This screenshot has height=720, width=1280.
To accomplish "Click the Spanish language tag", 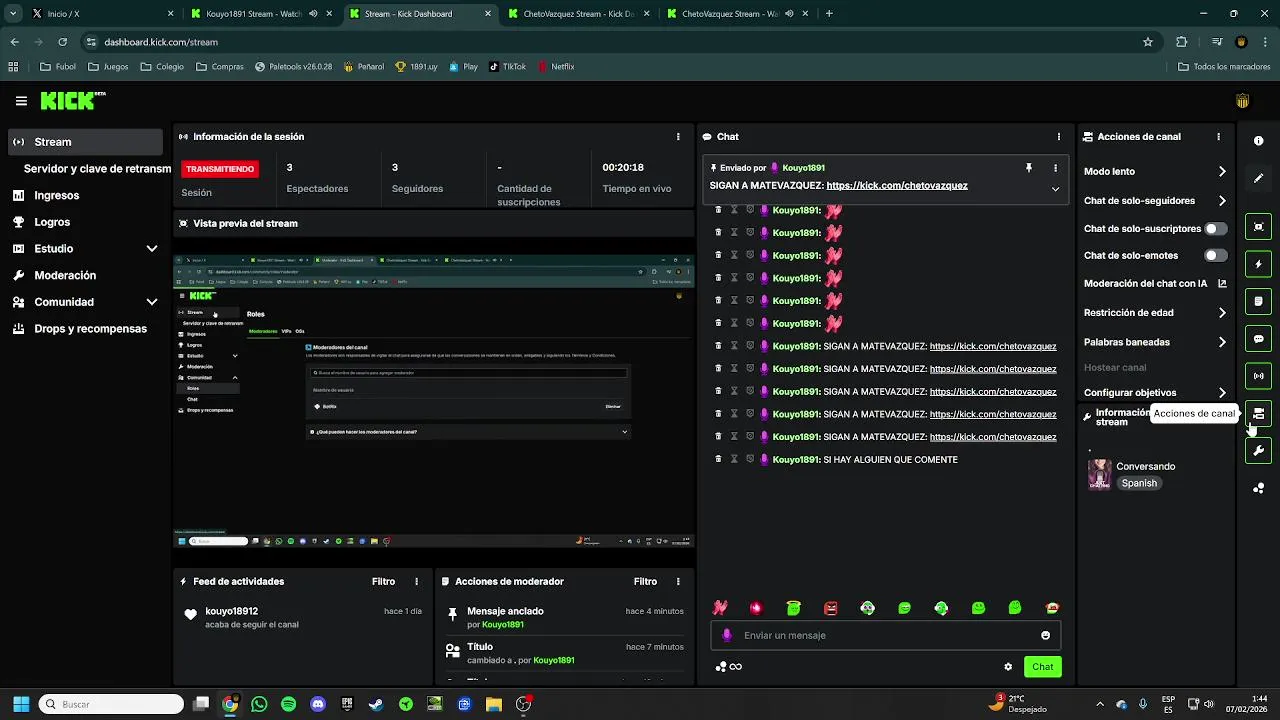I will (1139, 483).
